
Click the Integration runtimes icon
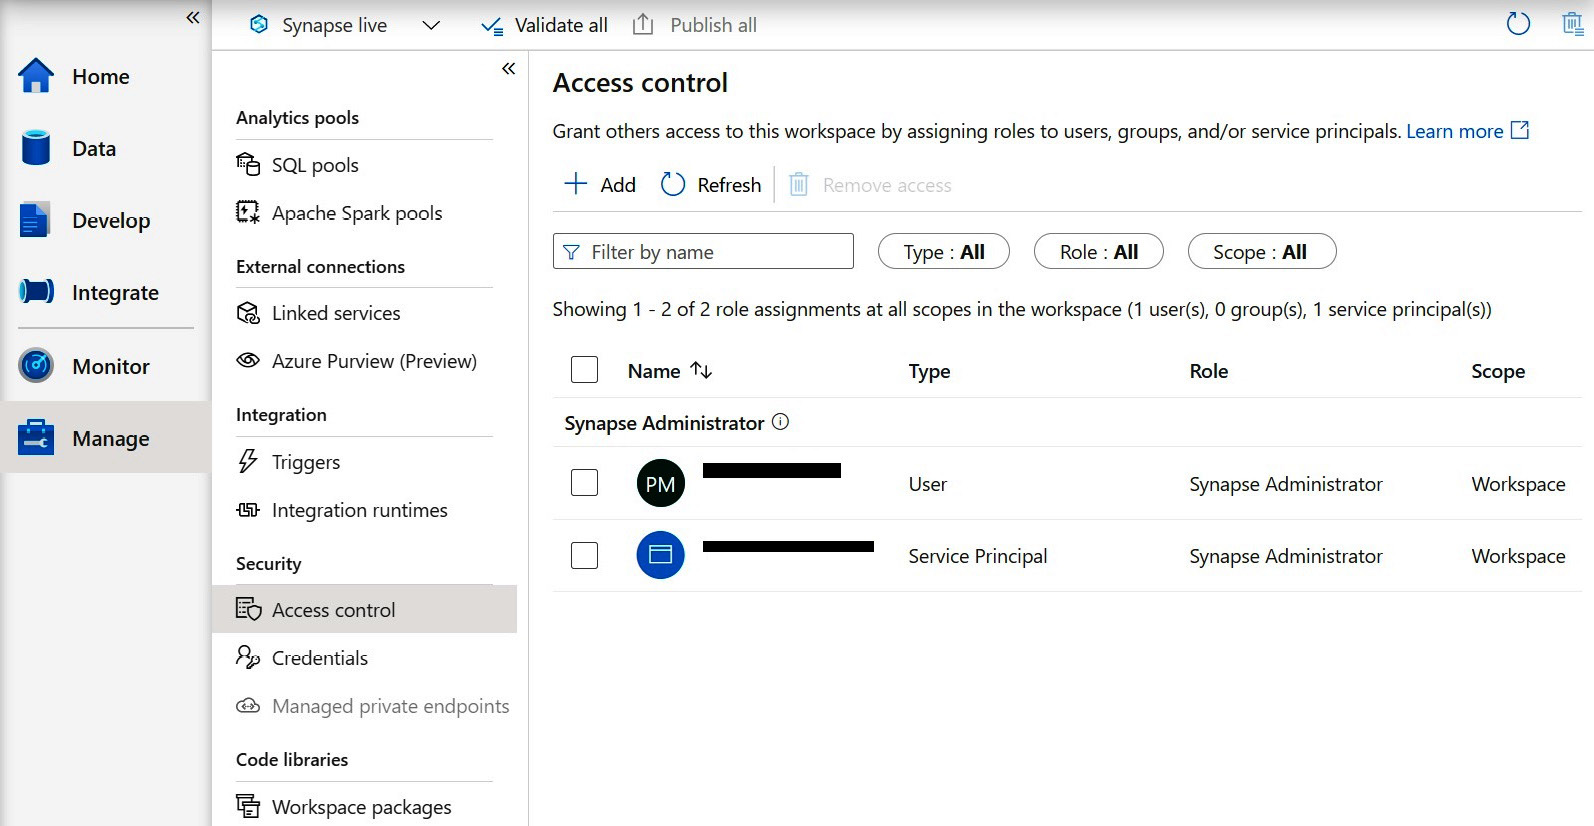(248, 510)
